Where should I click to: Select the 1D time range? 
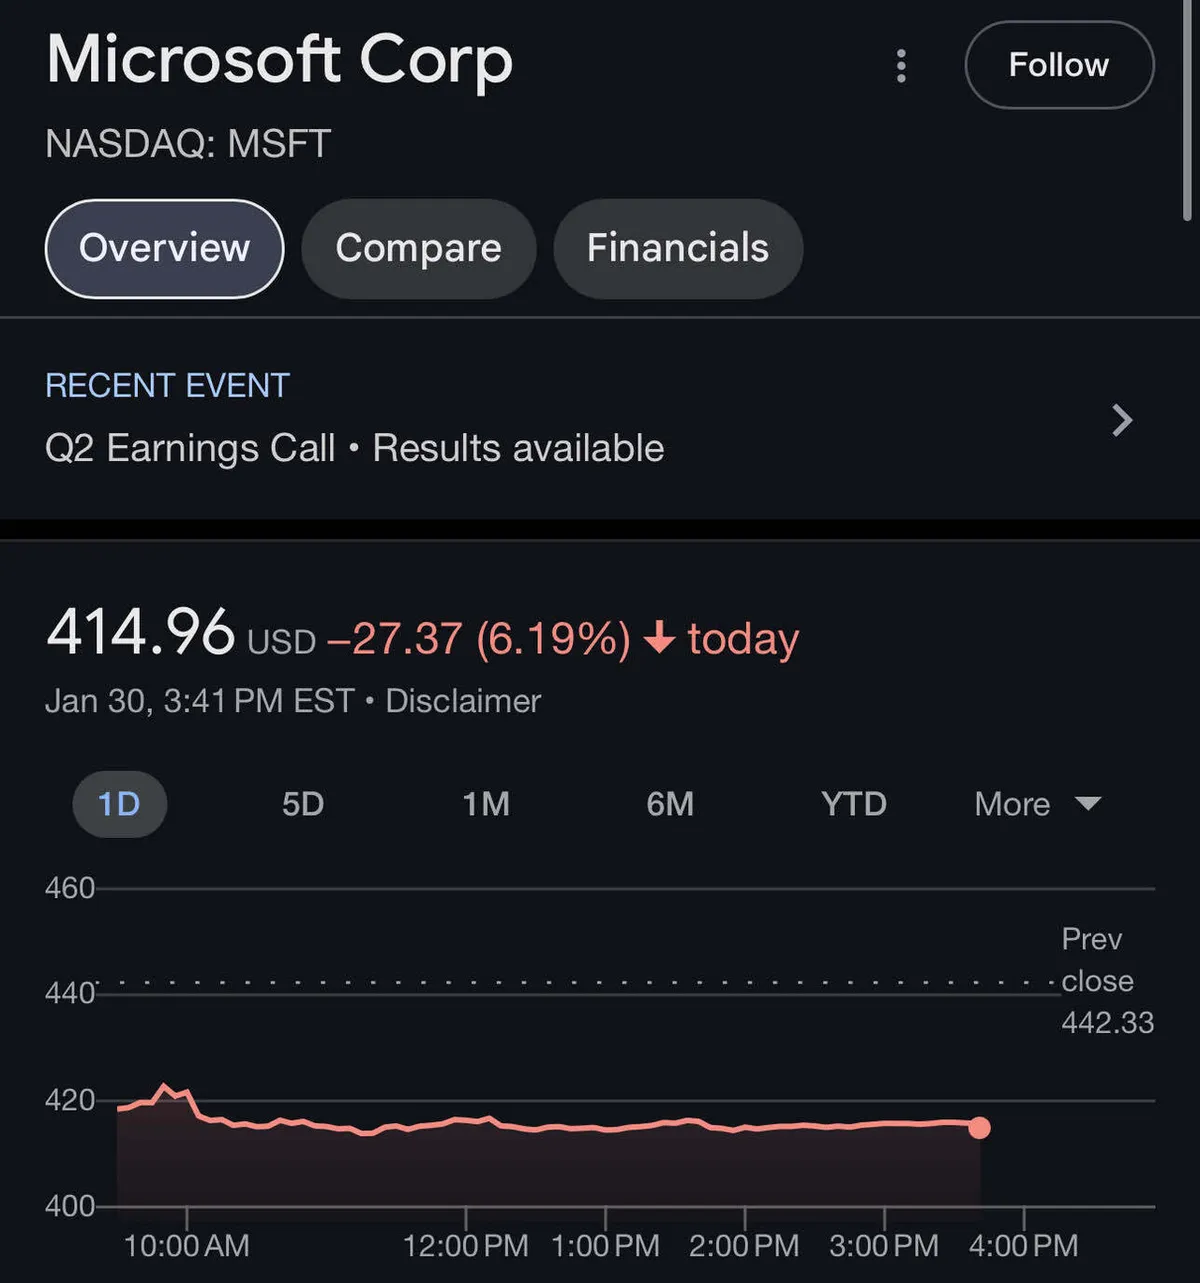119,804
